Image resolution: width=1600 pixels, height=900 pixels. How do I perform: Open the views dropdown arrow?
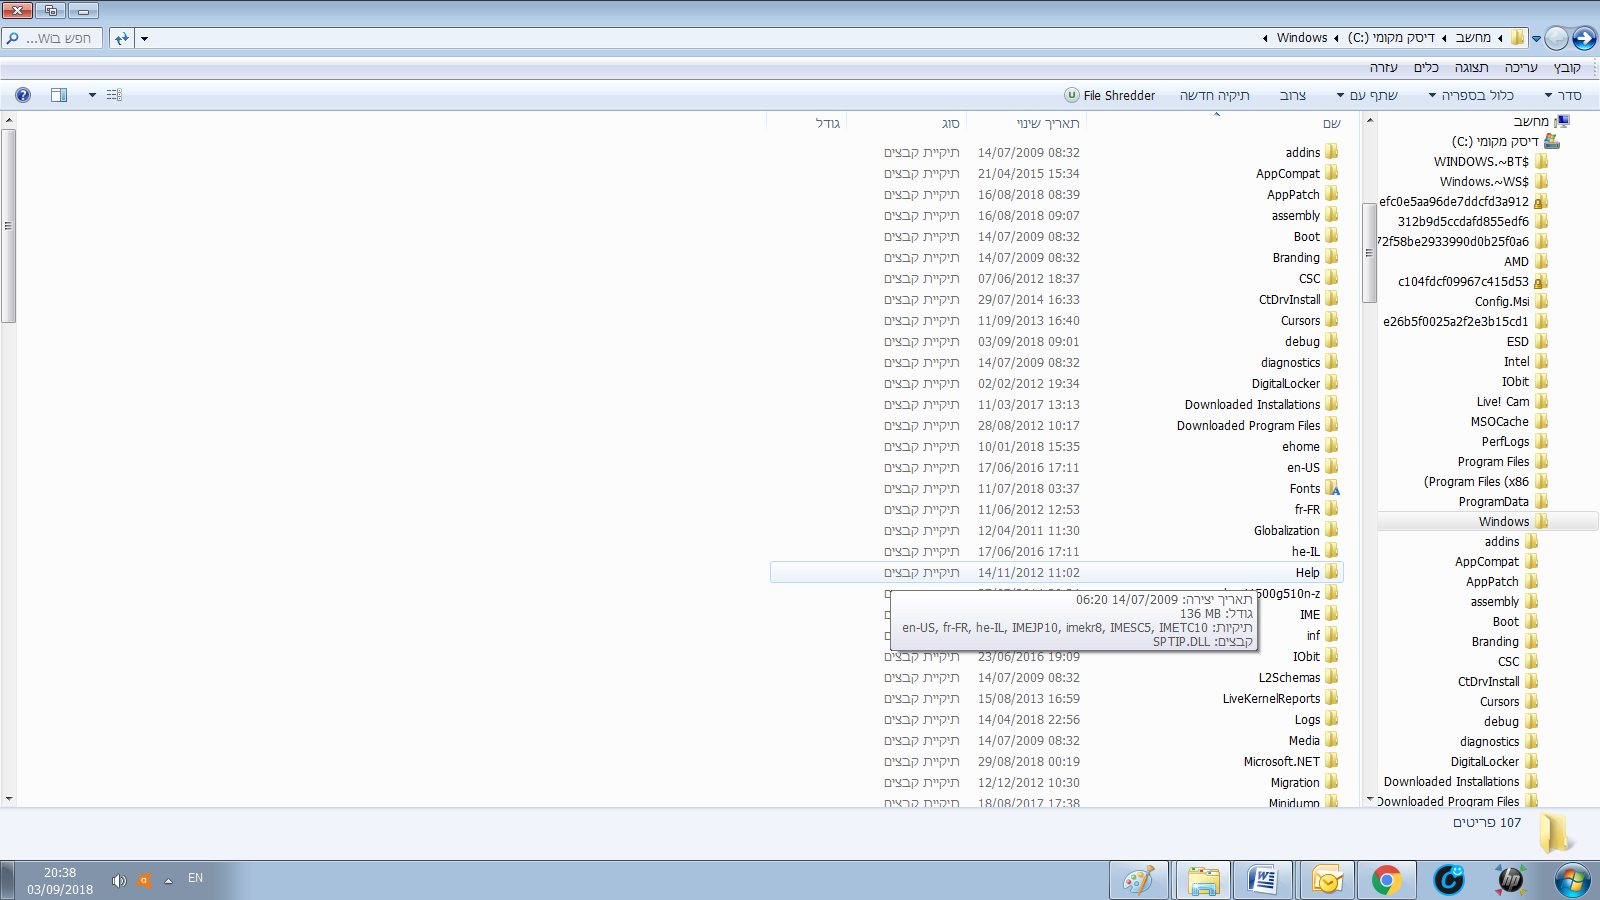[92, 95]
